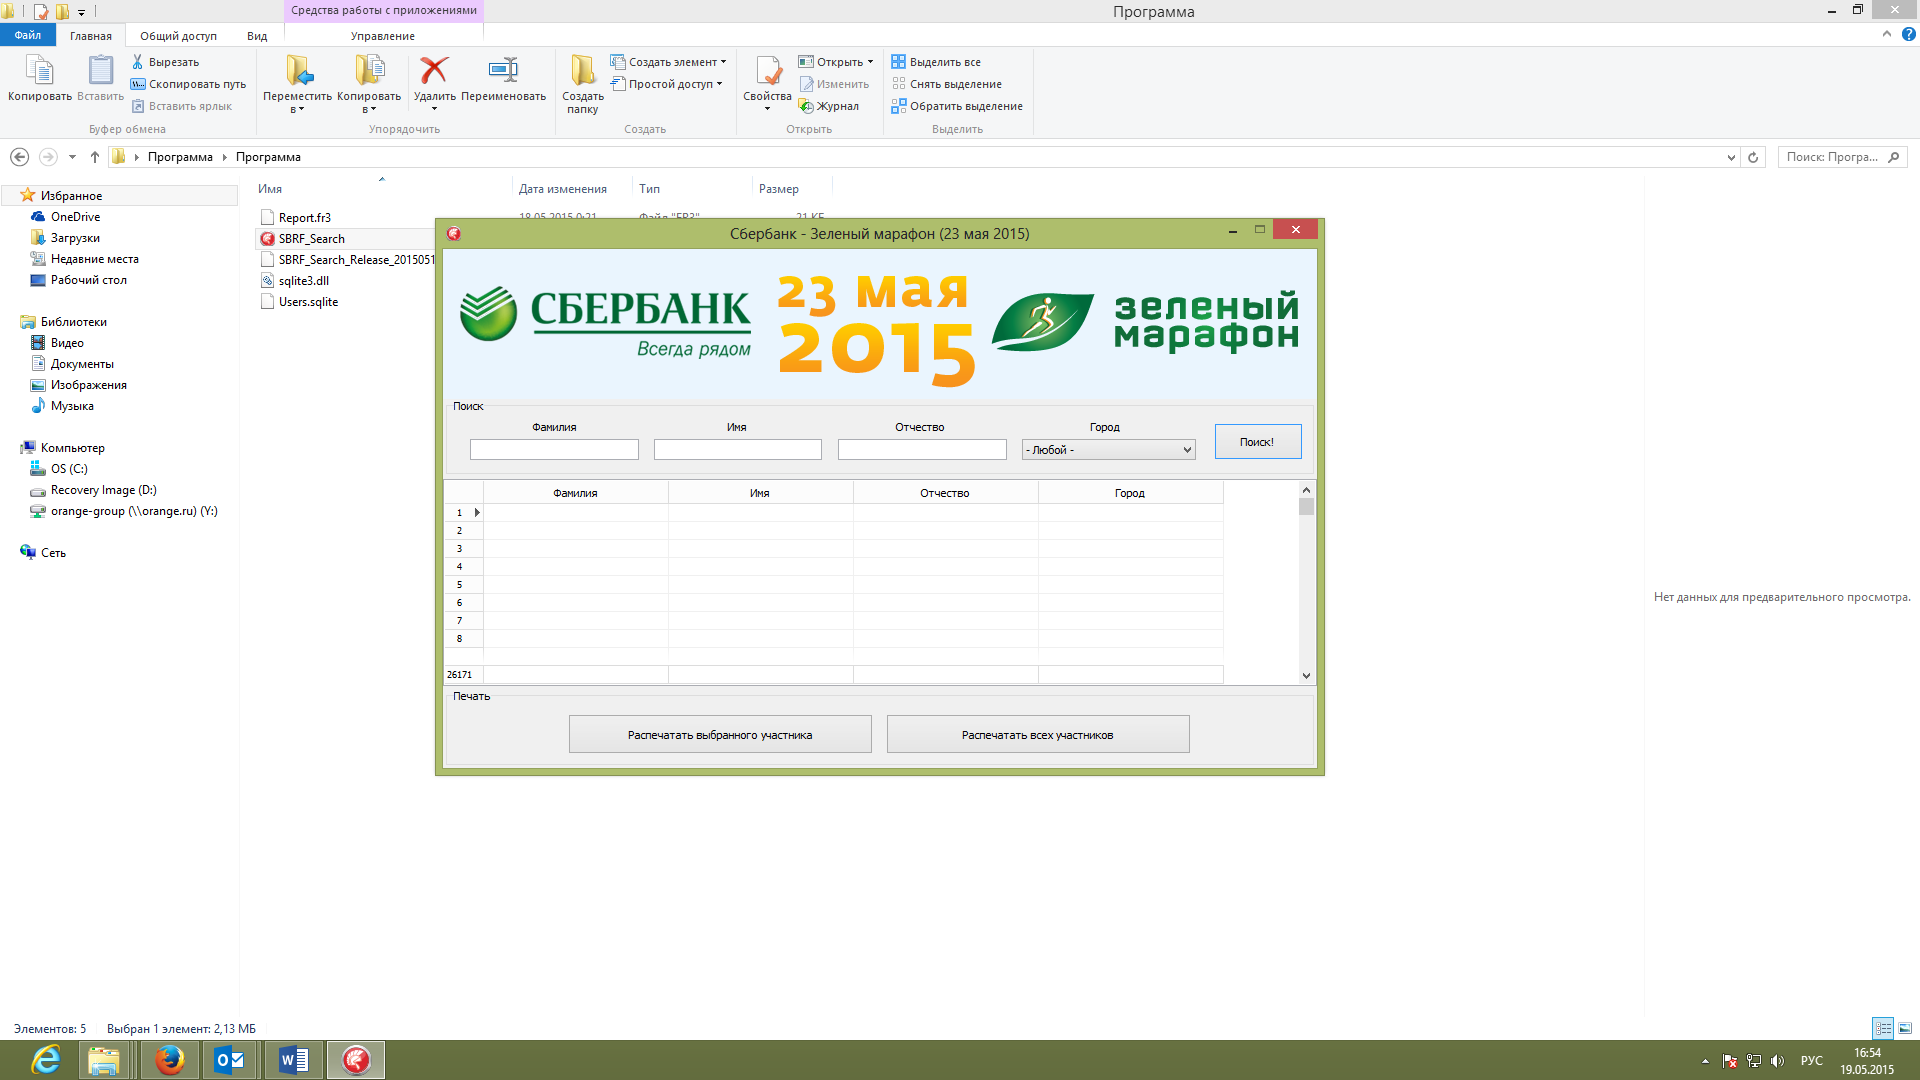Switch to the Вид ribbon tab

pyautogui.click(x=257, y=35)
